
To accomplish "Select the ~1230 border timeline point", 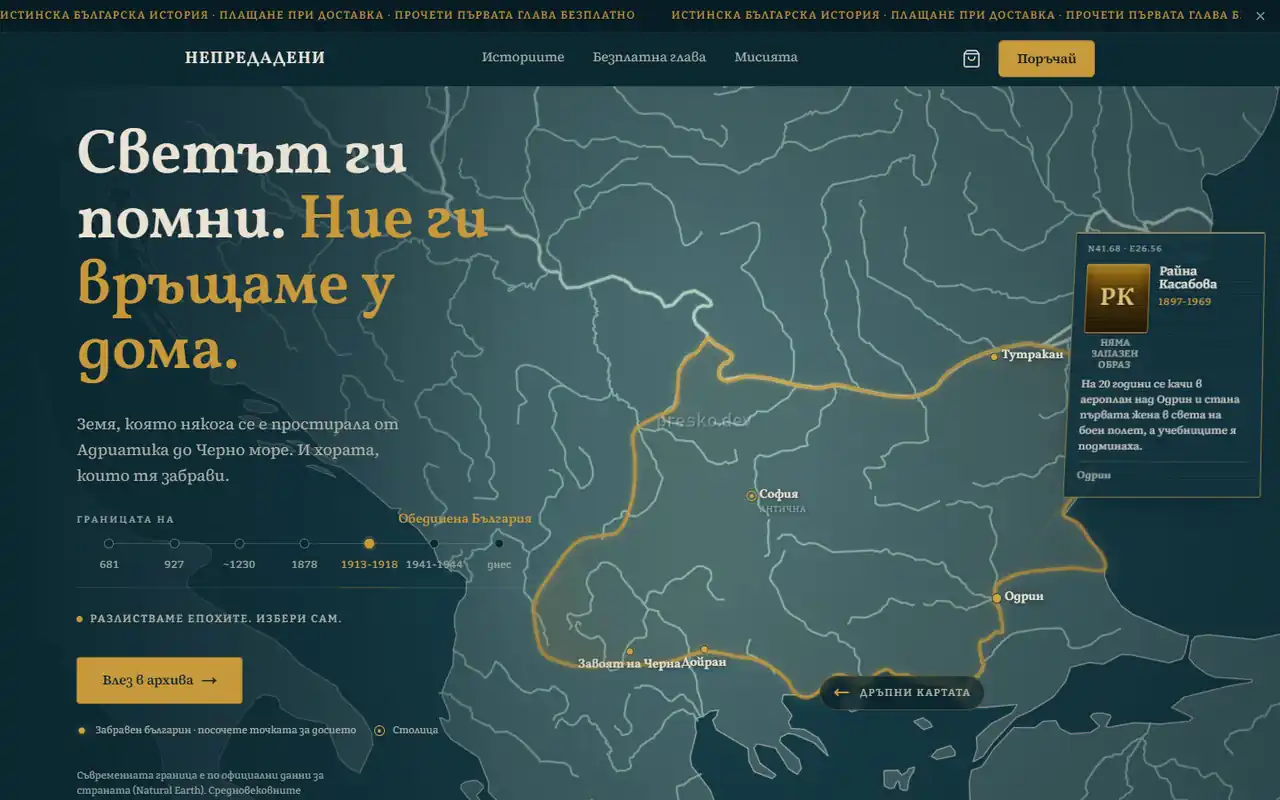I will (x=239, y=544).
